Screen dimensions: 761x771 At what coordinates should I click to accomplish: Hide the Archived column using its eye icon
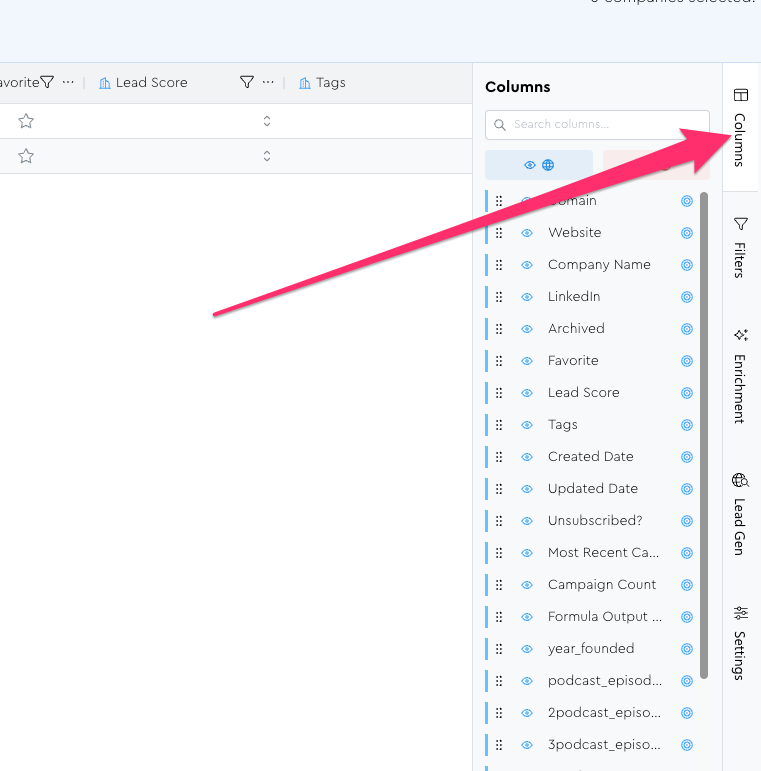(527, 329)
